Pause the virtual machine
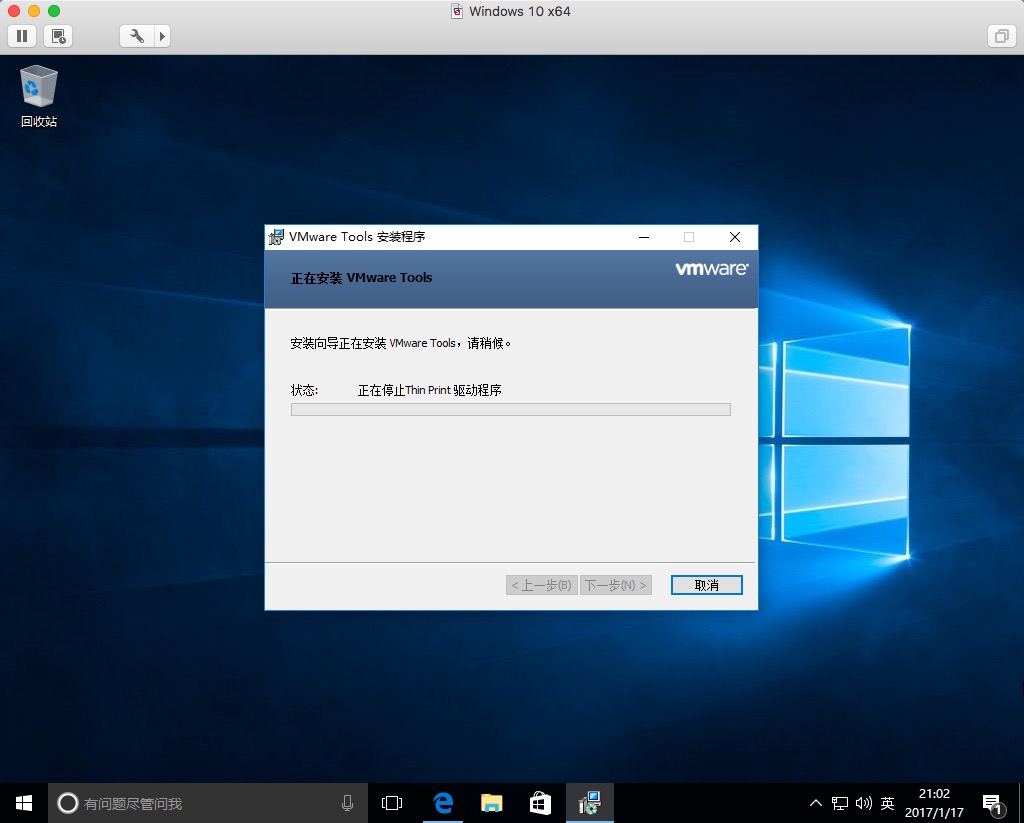This screenshot has height=823, width=1024. pos(22,36)
